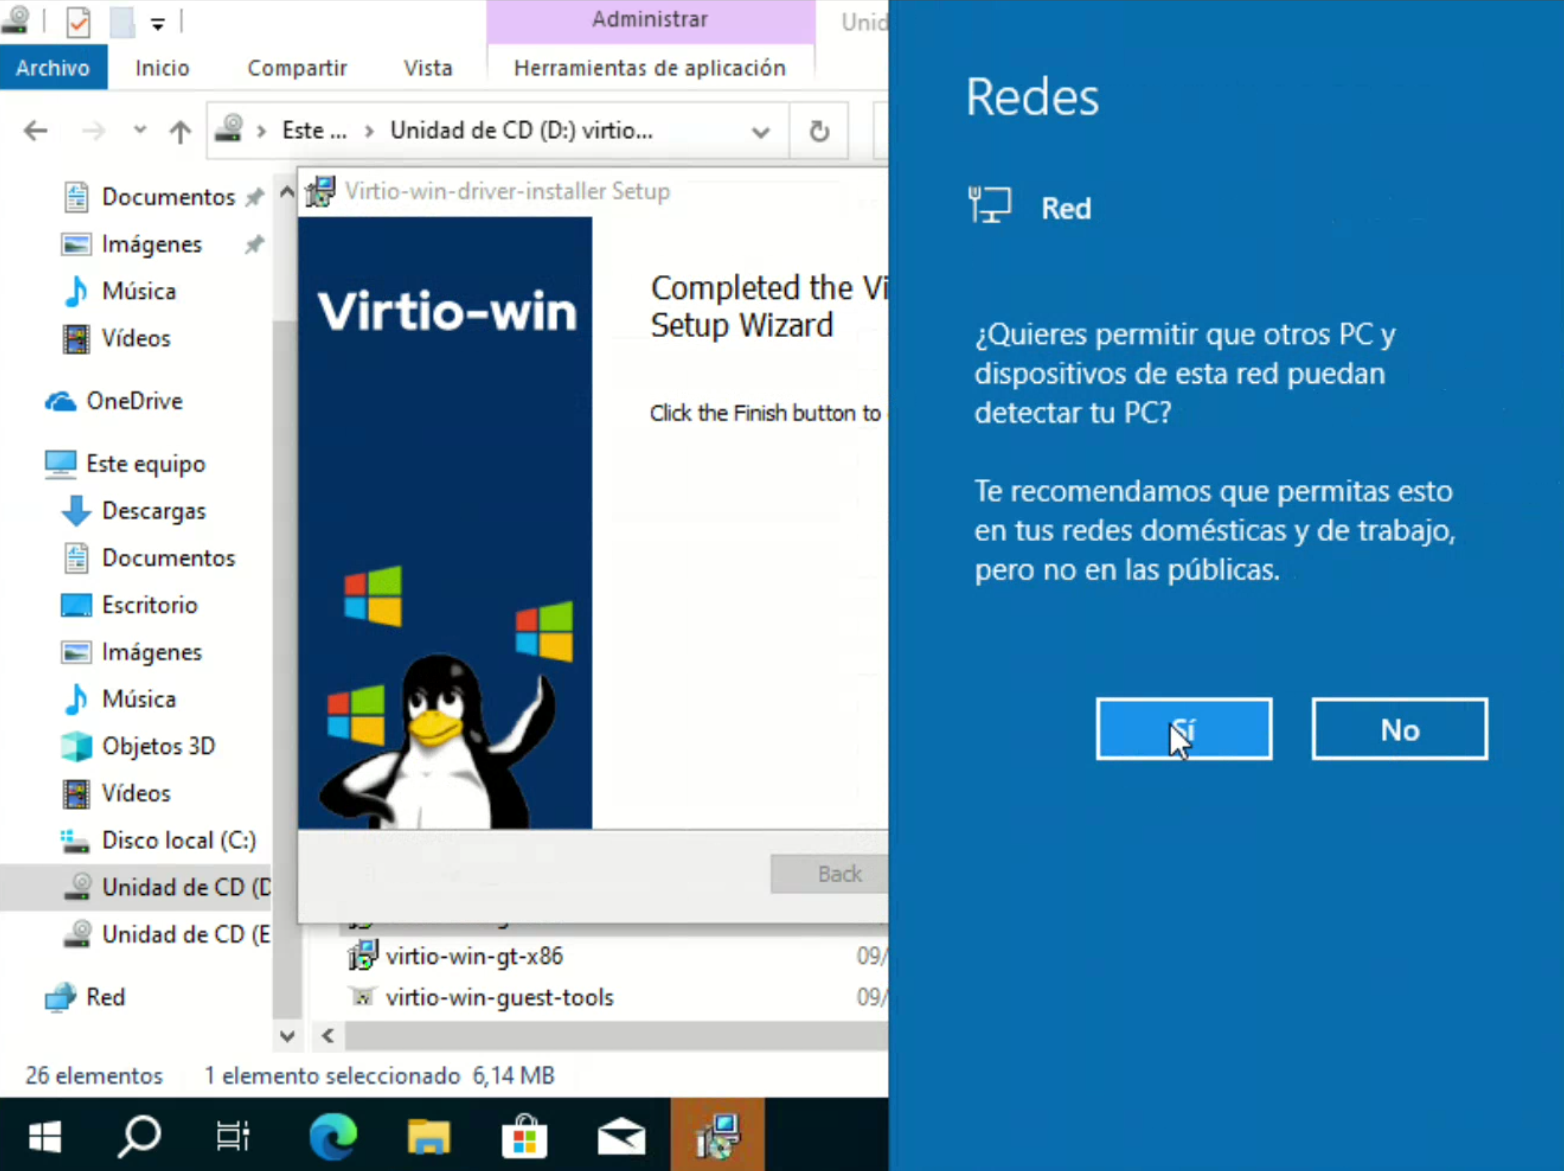Switch to the Vista ribbon tab
1564x1171 pixels.
427,68
